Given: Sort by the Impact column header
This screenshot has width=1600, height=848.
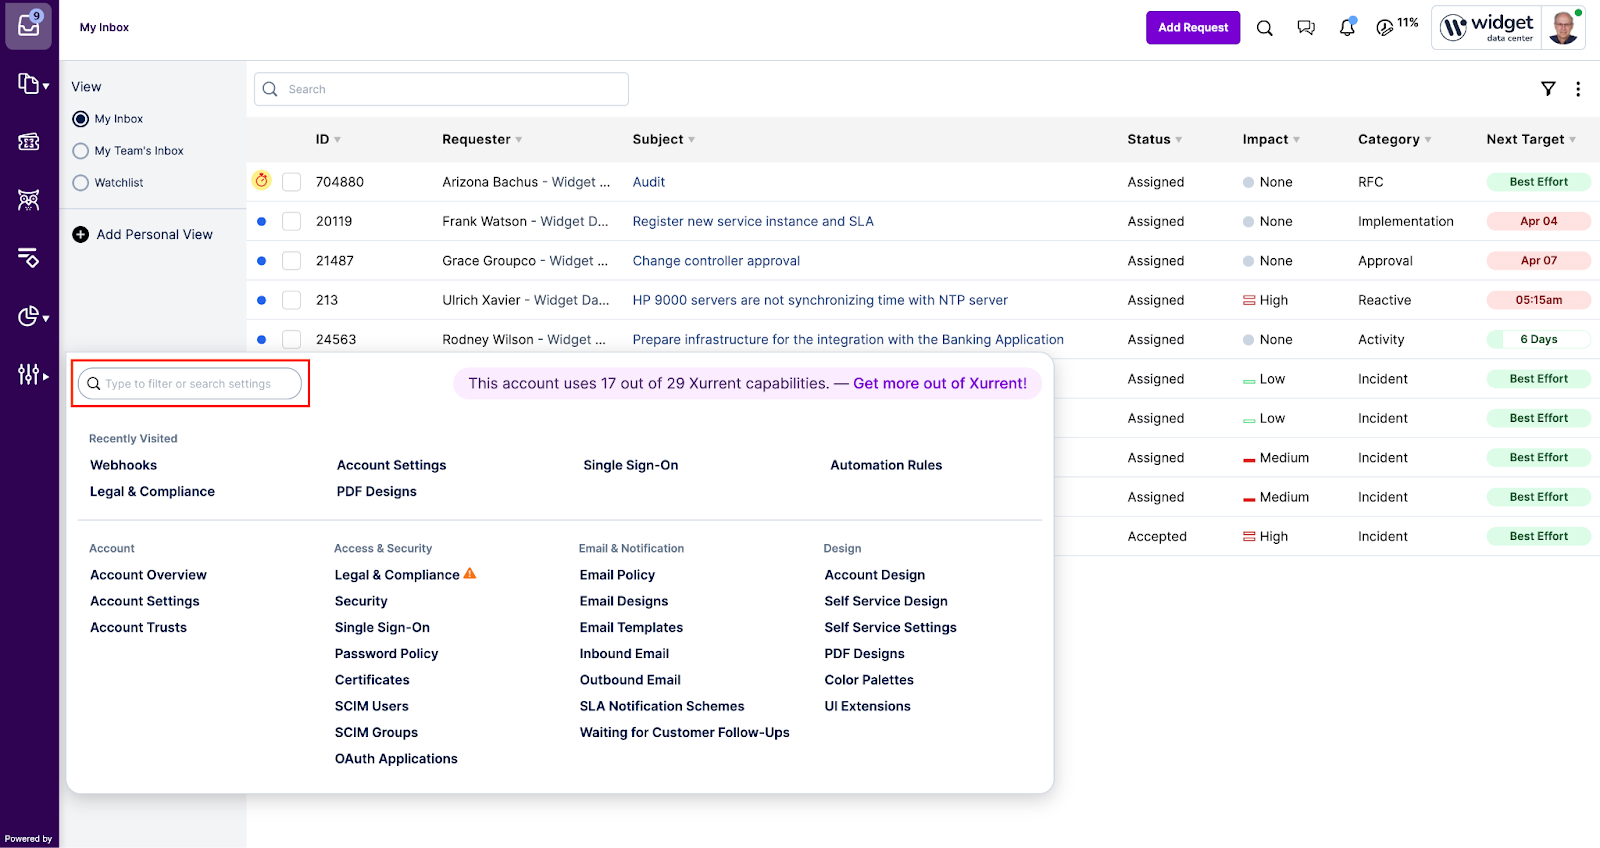Looking at the screenshot, I should coord(1271,139).
